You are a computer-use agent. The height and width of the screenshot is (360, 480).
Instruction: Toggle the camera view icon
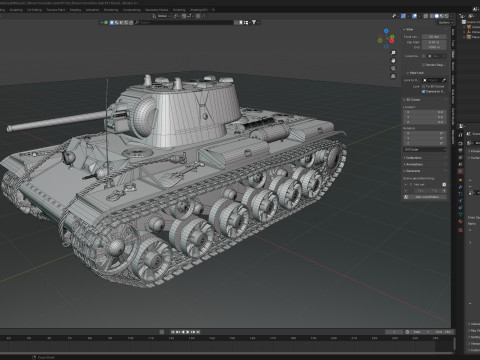[393, 68]
